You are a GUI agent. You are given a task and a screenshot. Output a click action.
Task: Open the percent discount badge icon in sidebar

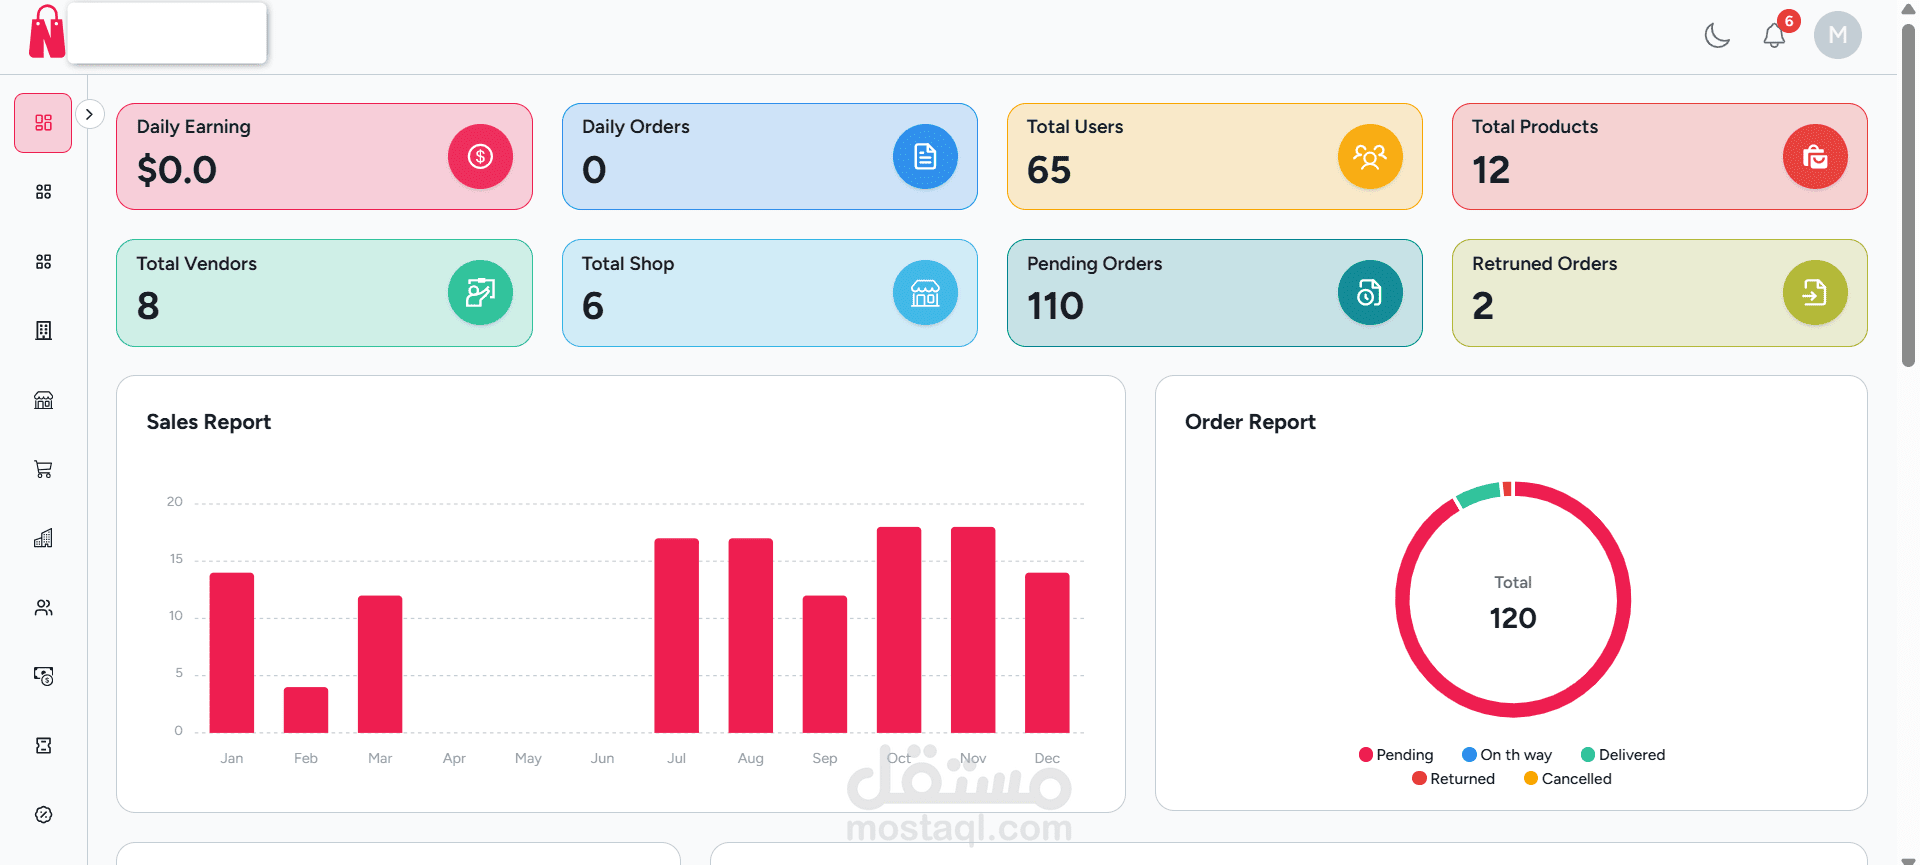point(43,814)
